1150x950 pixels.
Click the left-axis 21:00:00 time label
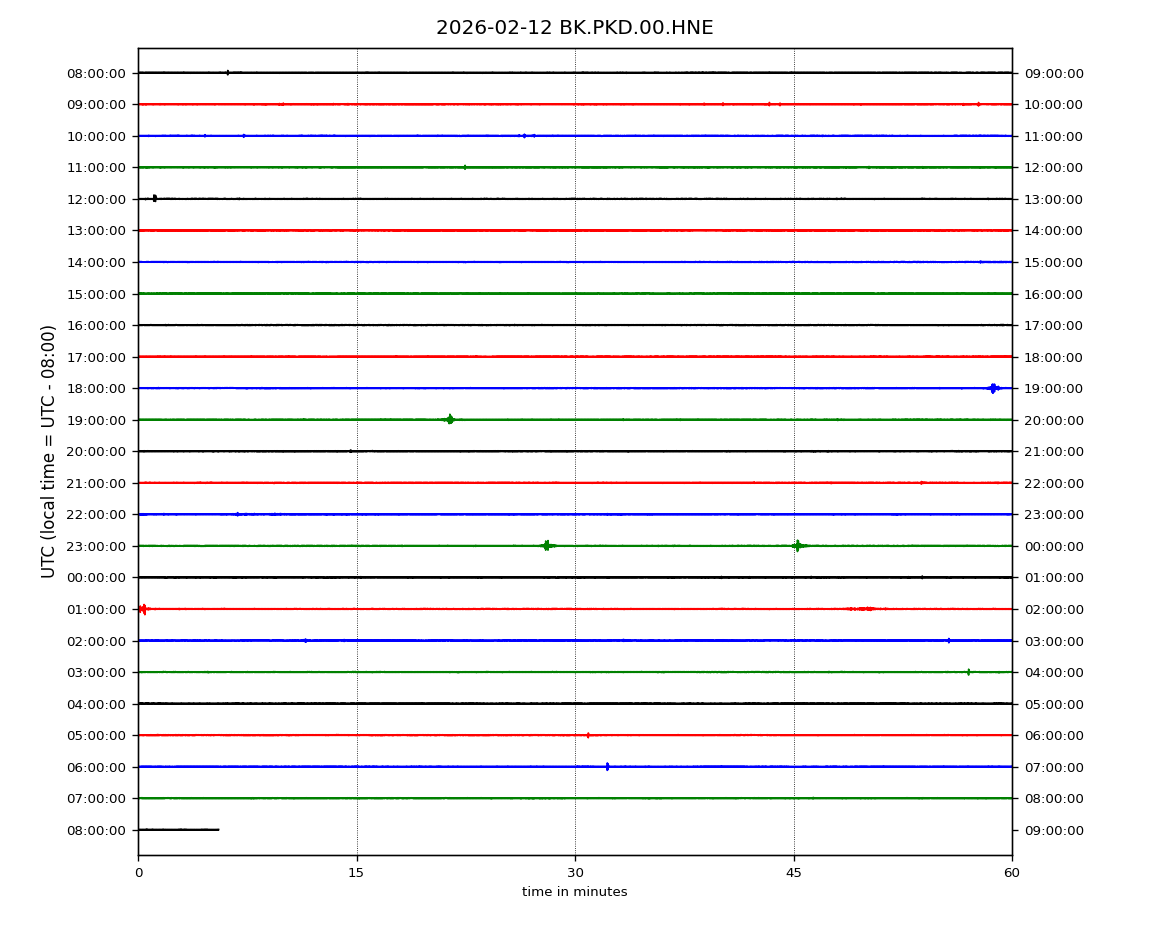pyautogui.click(x=96, y=483)
